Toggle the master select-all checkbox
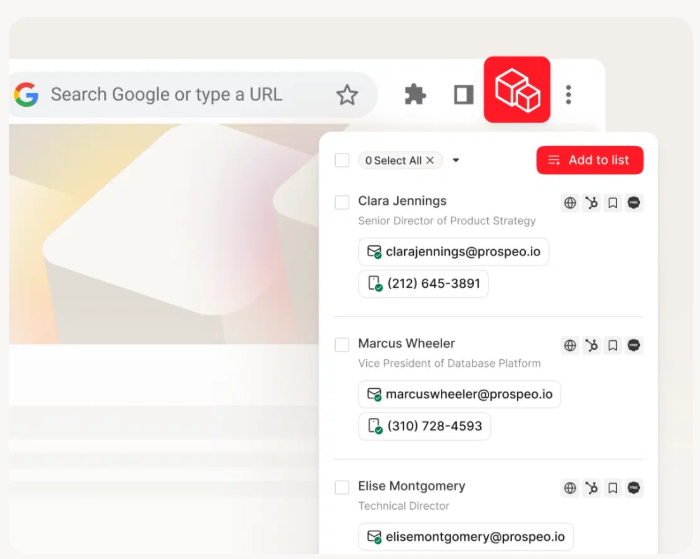Image resolution: width=700 pixels, height=559 pixels. click(x=342, y=160)
